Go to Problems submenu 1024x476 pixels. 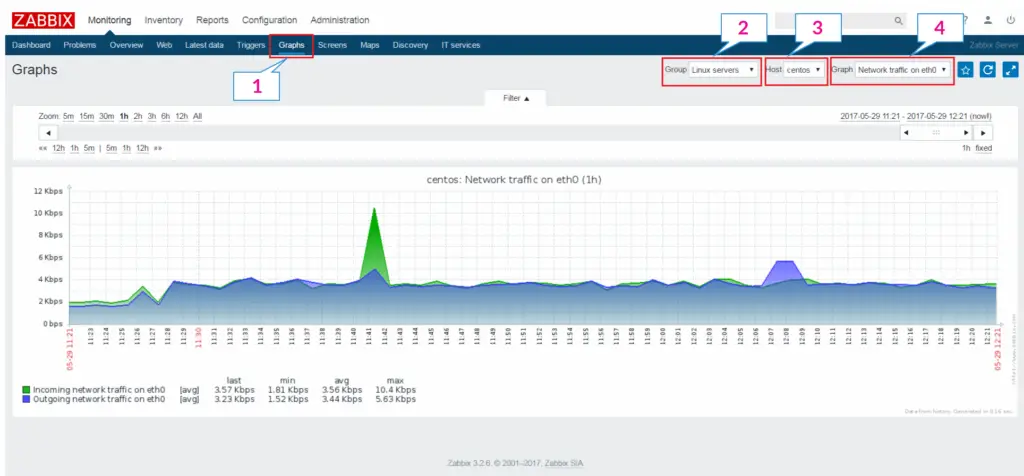pyautogui.click(x=80, y=45)
